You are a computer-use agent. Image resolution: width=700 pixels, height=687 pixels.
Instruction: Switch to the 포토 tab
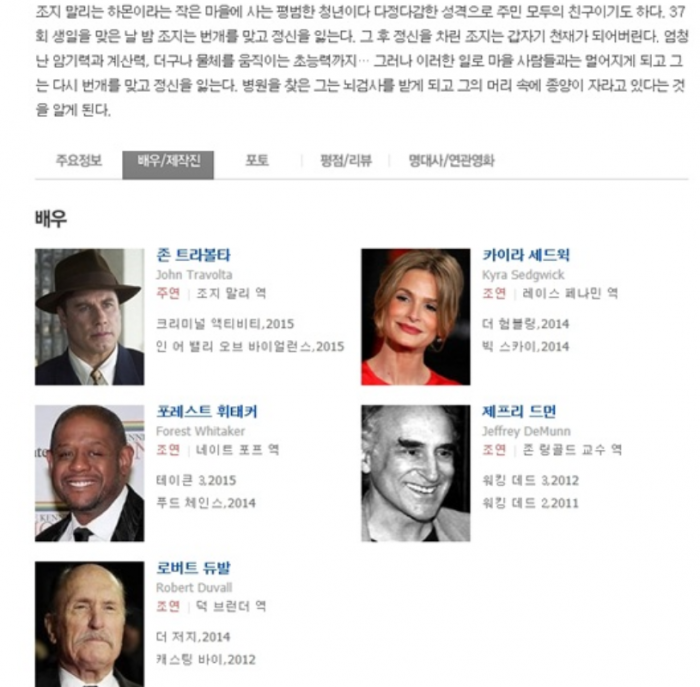[x=257, y=161]
